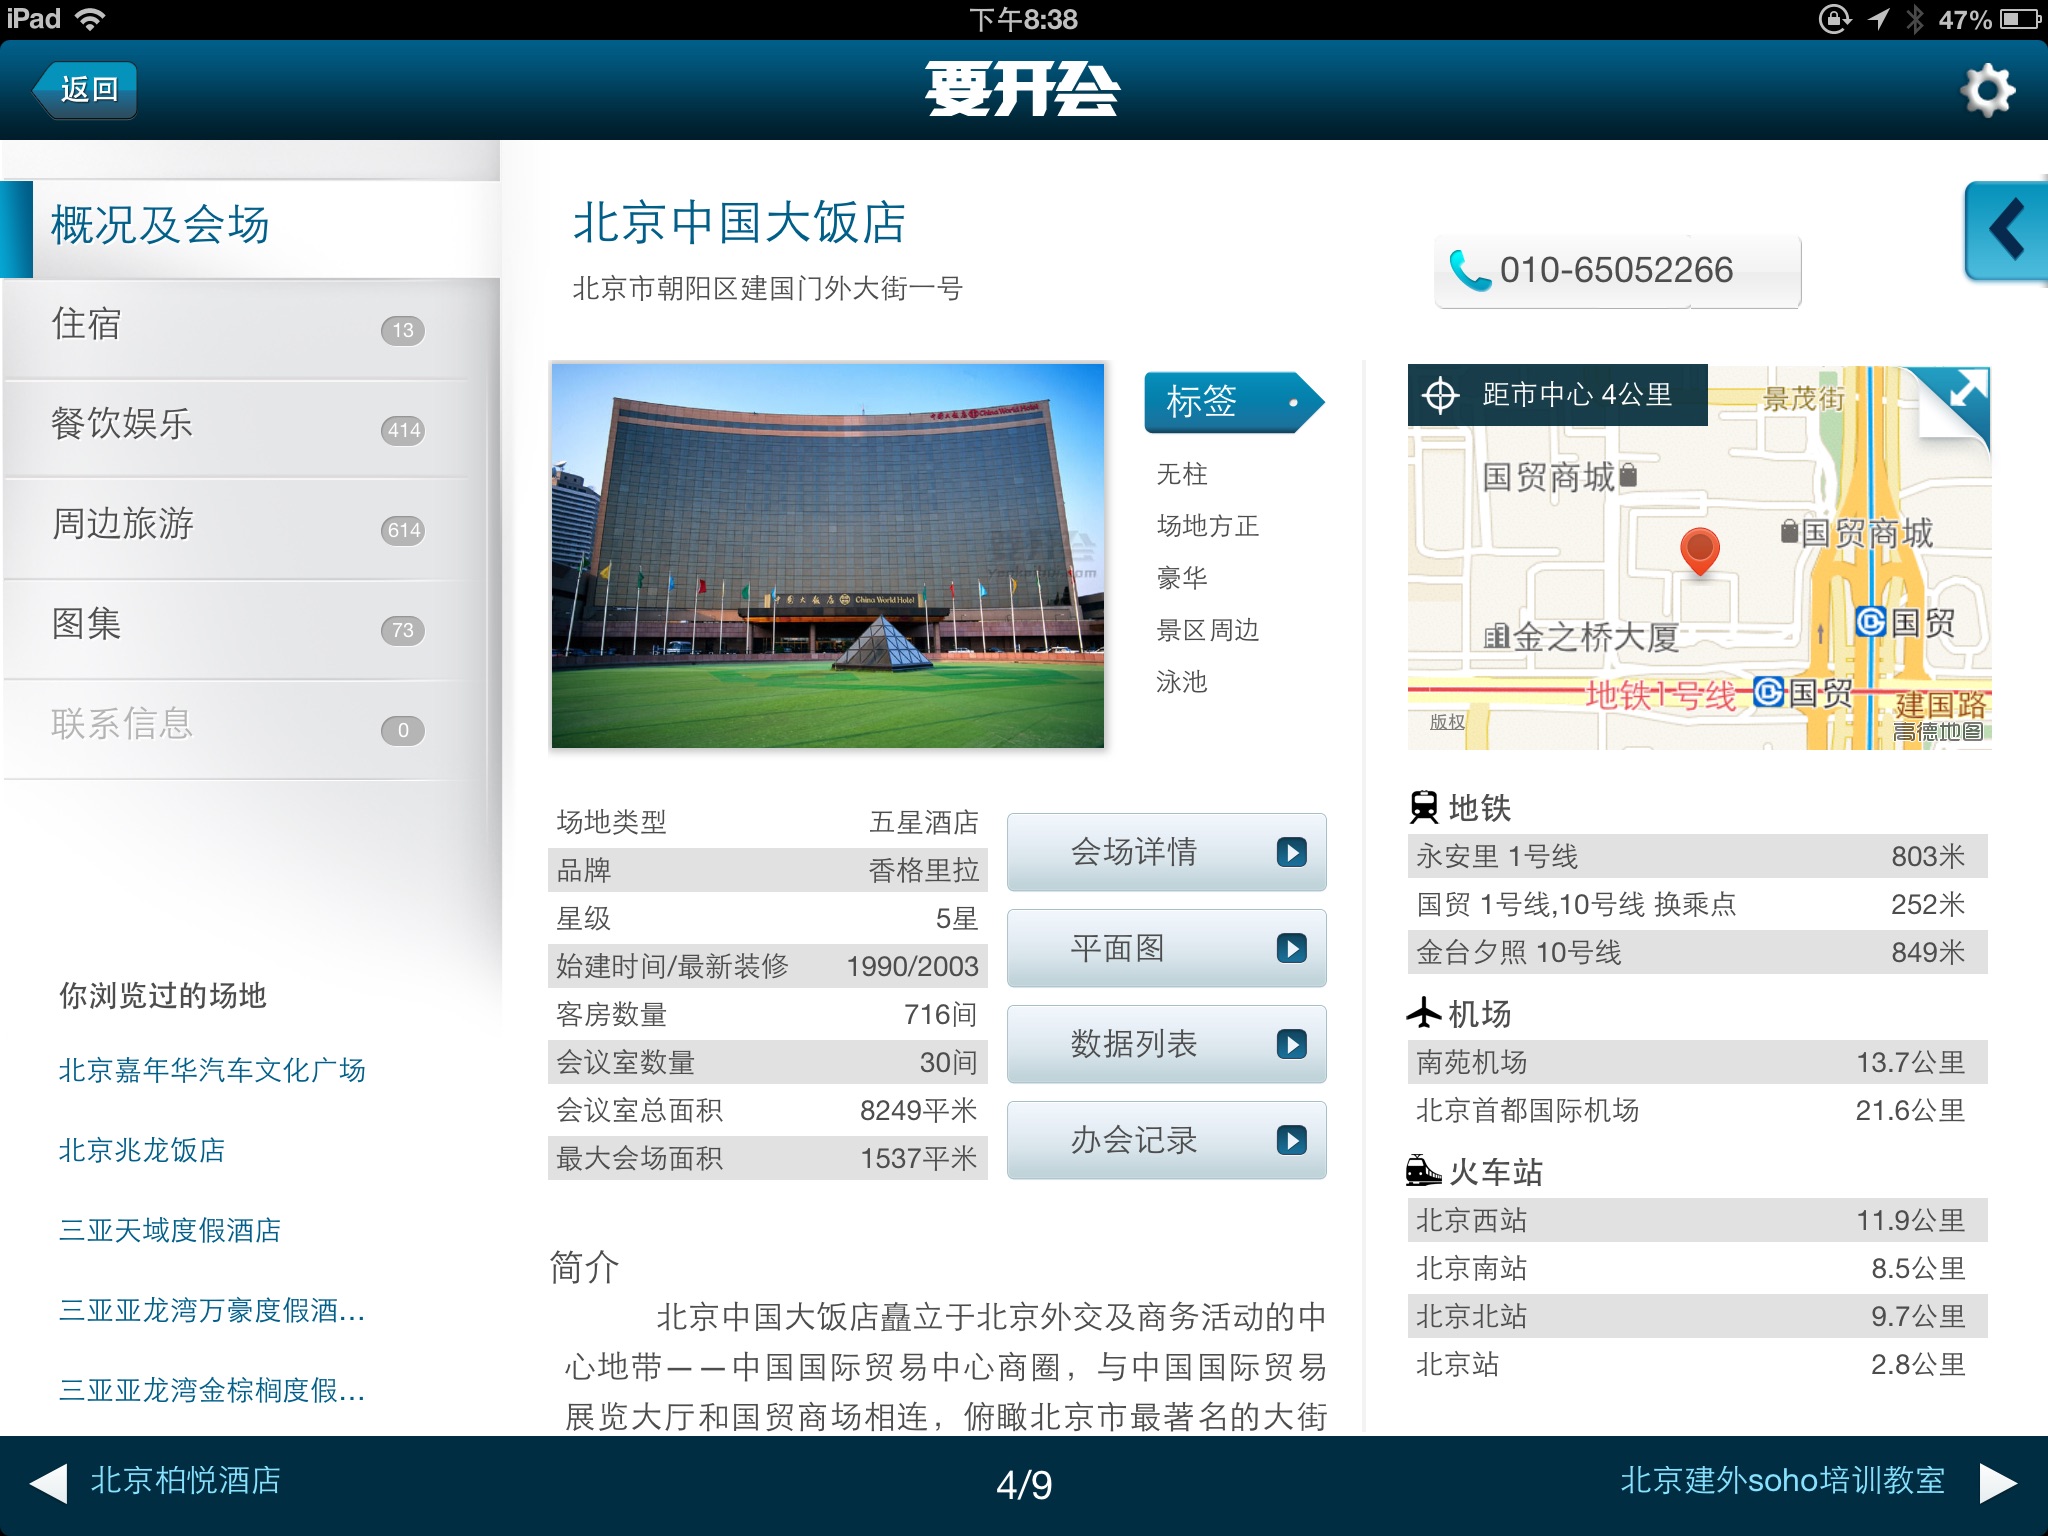Tap the 414 badge next to 餐饮娱乐
This screenshot has width=2048, height=1536.
point(403,430)
